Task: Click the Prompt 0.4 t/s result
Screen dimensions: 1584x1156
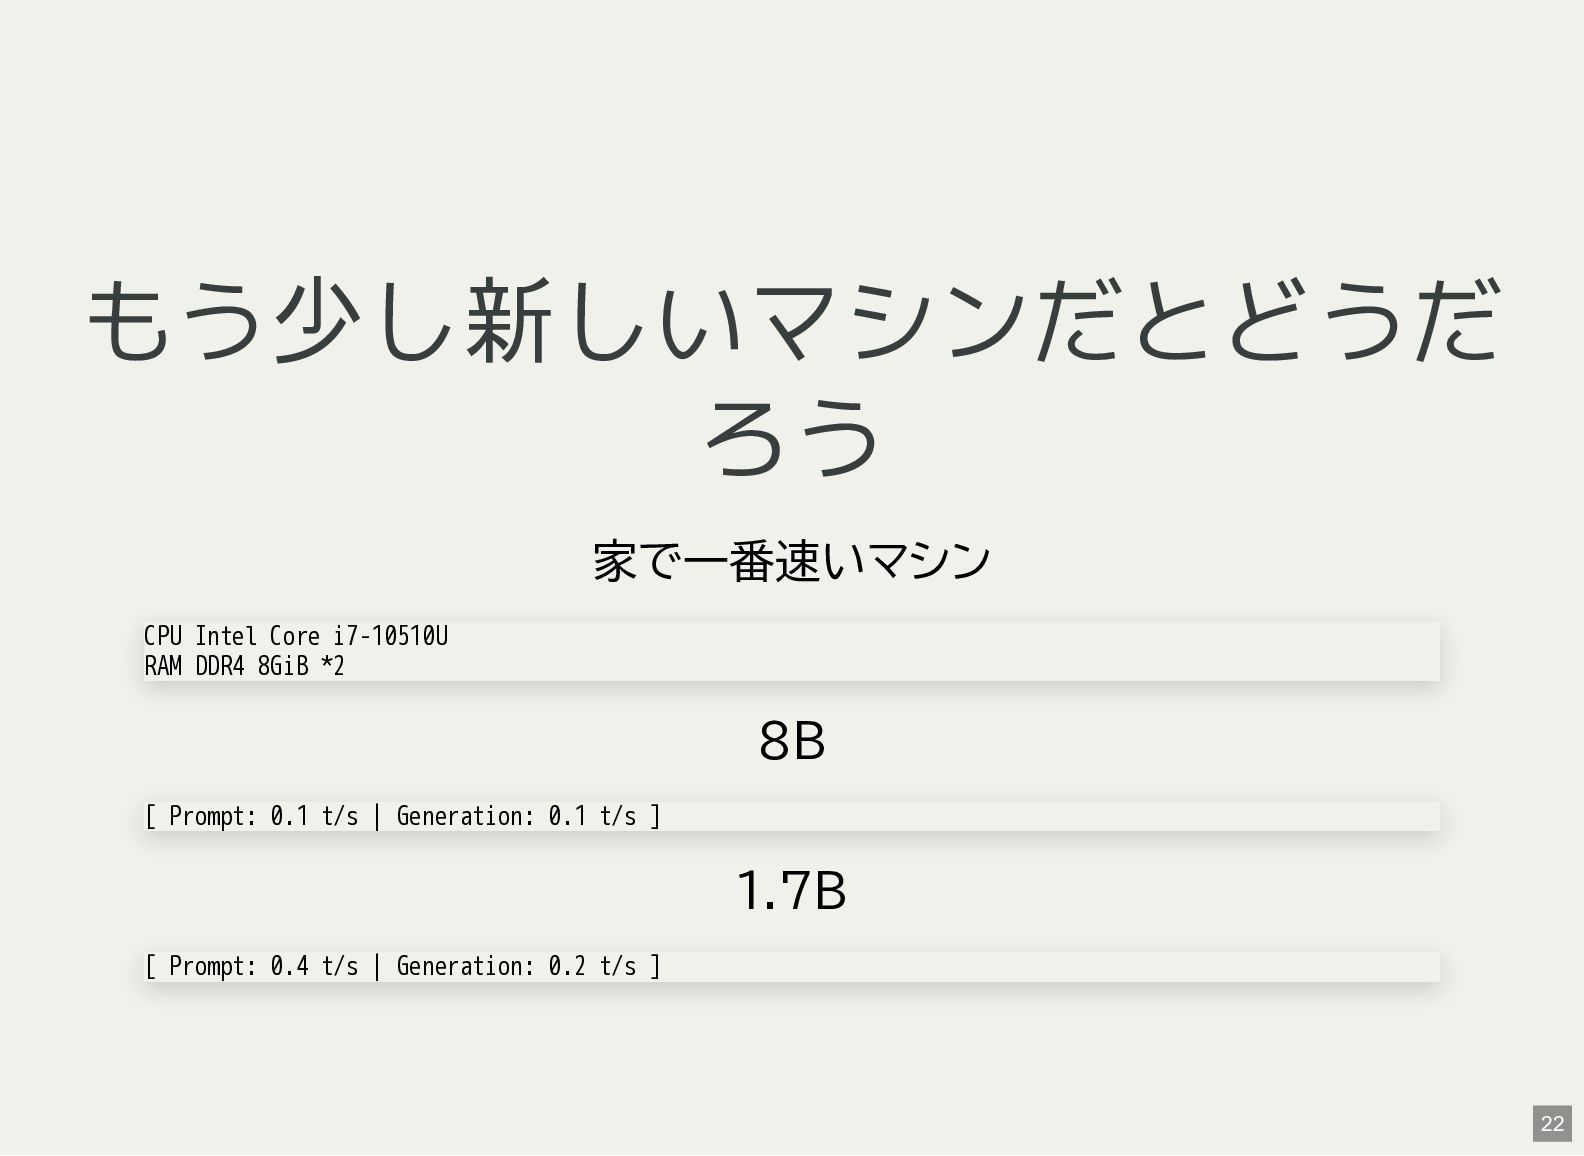Action: (264, 966)
